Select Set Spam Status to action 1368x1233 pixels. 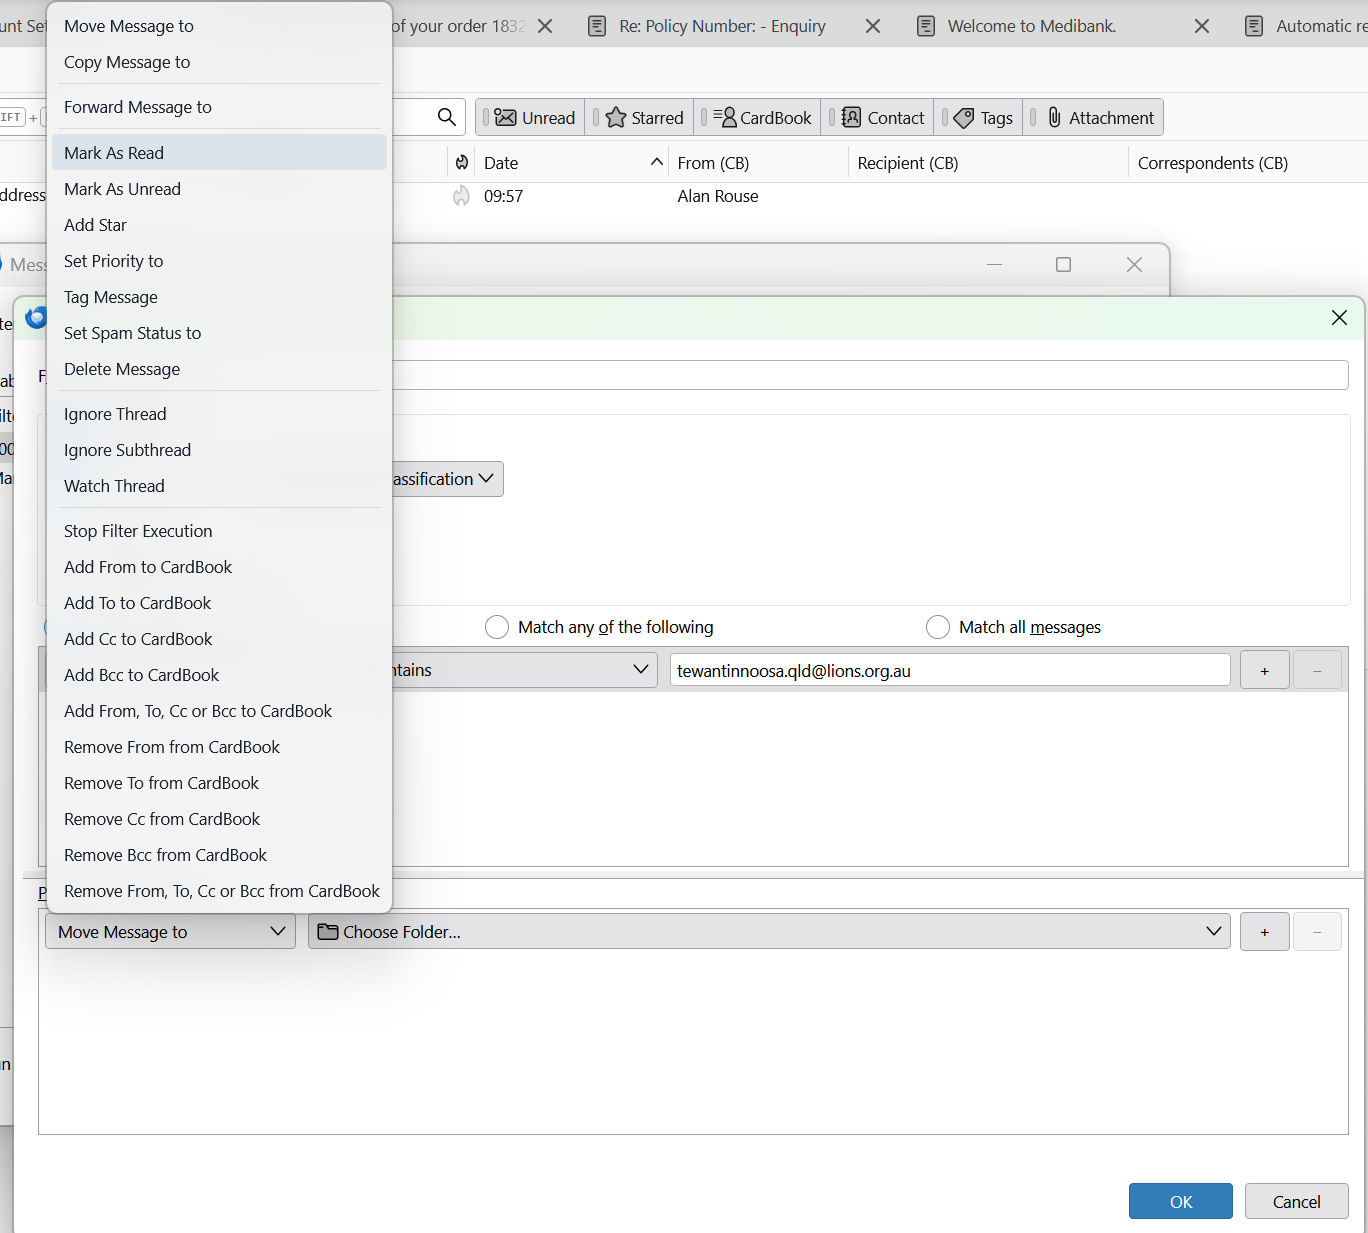219,333
